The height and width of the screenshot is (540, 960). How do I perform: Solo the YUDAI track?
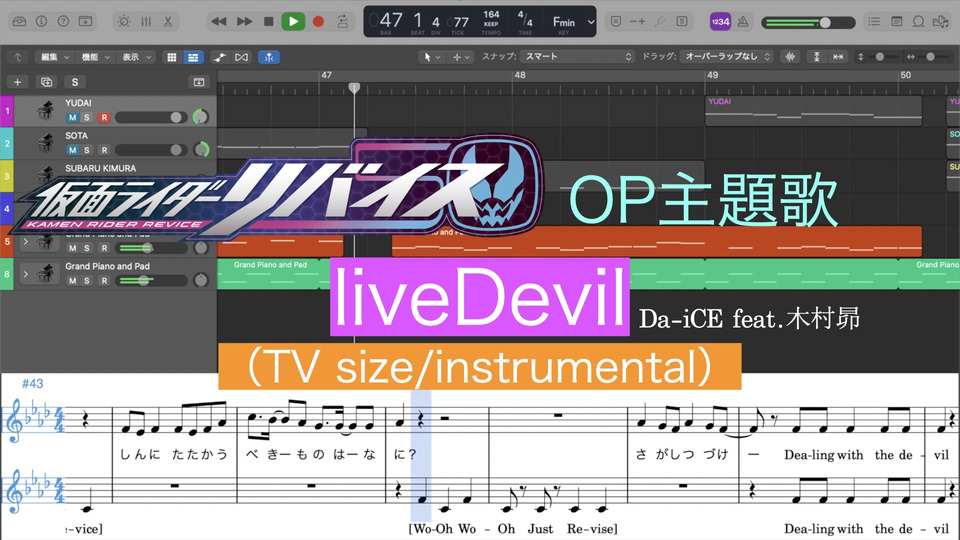[87, 118]
